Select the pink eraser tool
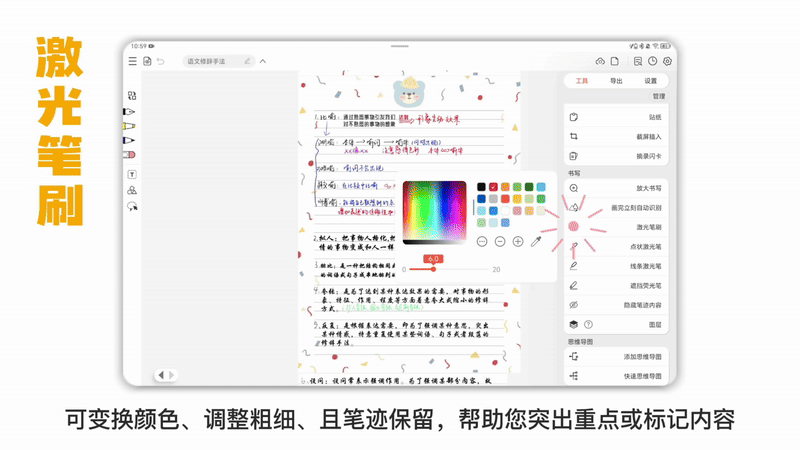800x450 pixels. click(x=130, y=155)
